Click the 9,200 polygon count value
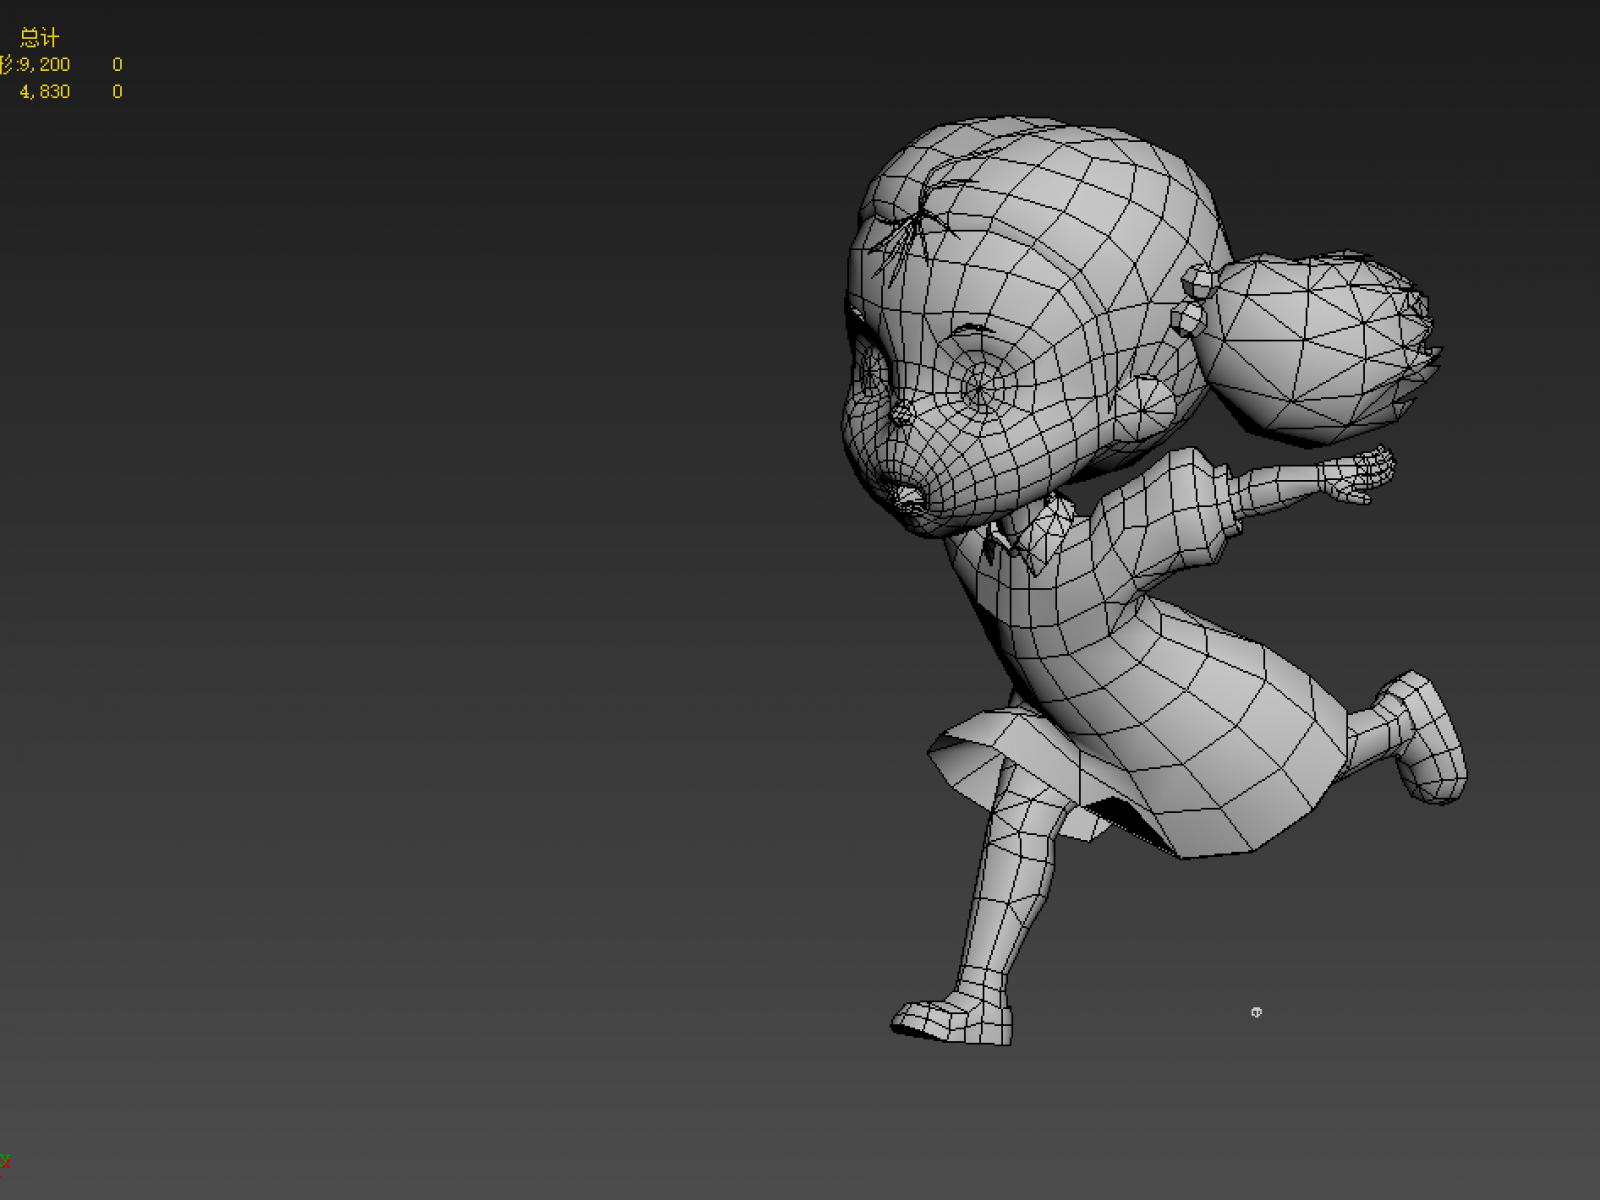The height and width of the screenshot is (1200, 1600). 45,65
